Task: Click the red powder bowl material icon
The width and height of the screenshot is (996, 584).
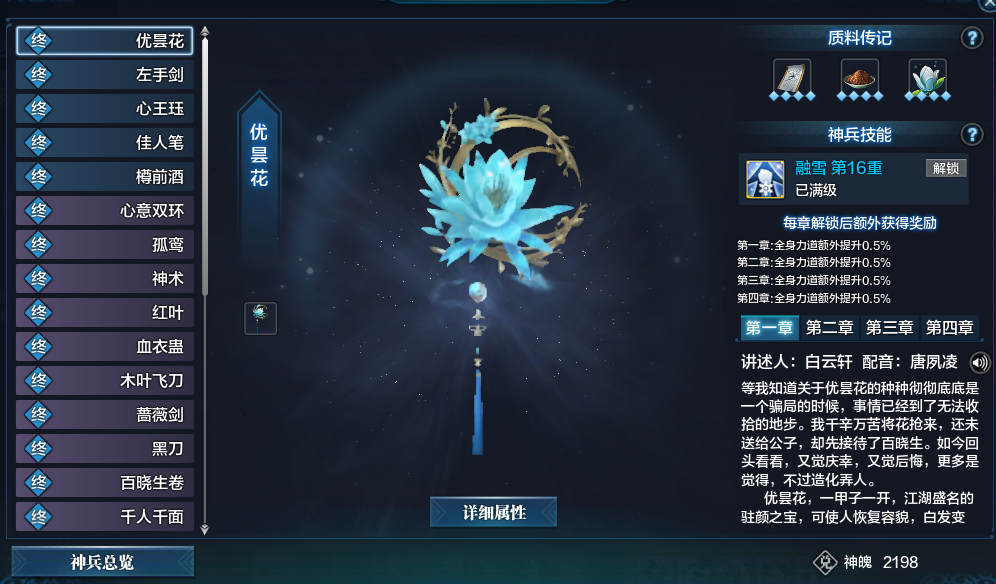Action: (x=859, y=78)
